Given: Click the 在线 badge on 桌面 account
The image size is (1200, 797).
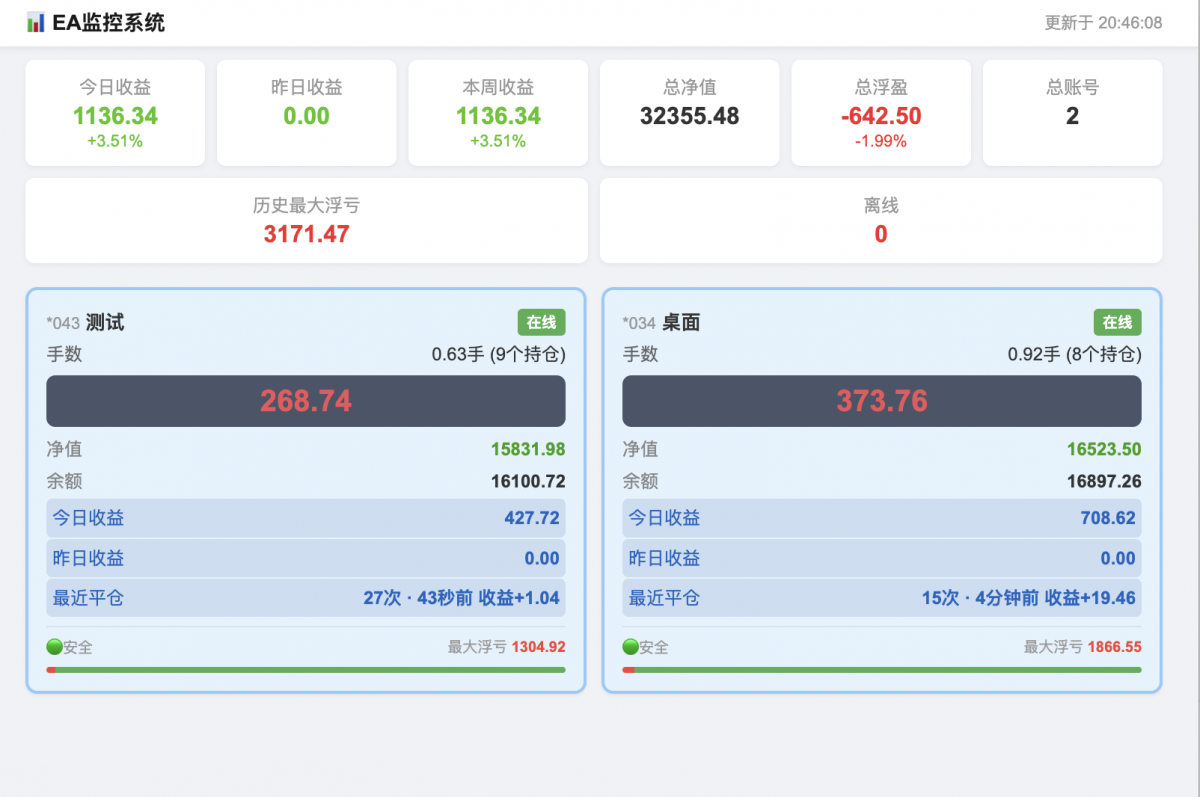Looking at the screenshot, I should pos(1117,322).
